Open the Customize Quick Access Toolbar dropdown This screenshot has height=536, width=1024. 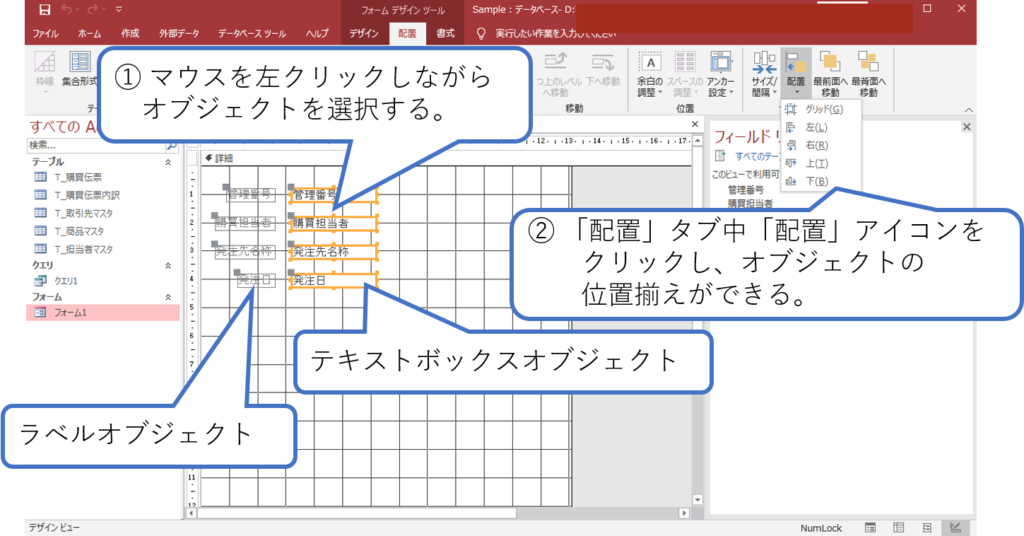coord(118,9)
